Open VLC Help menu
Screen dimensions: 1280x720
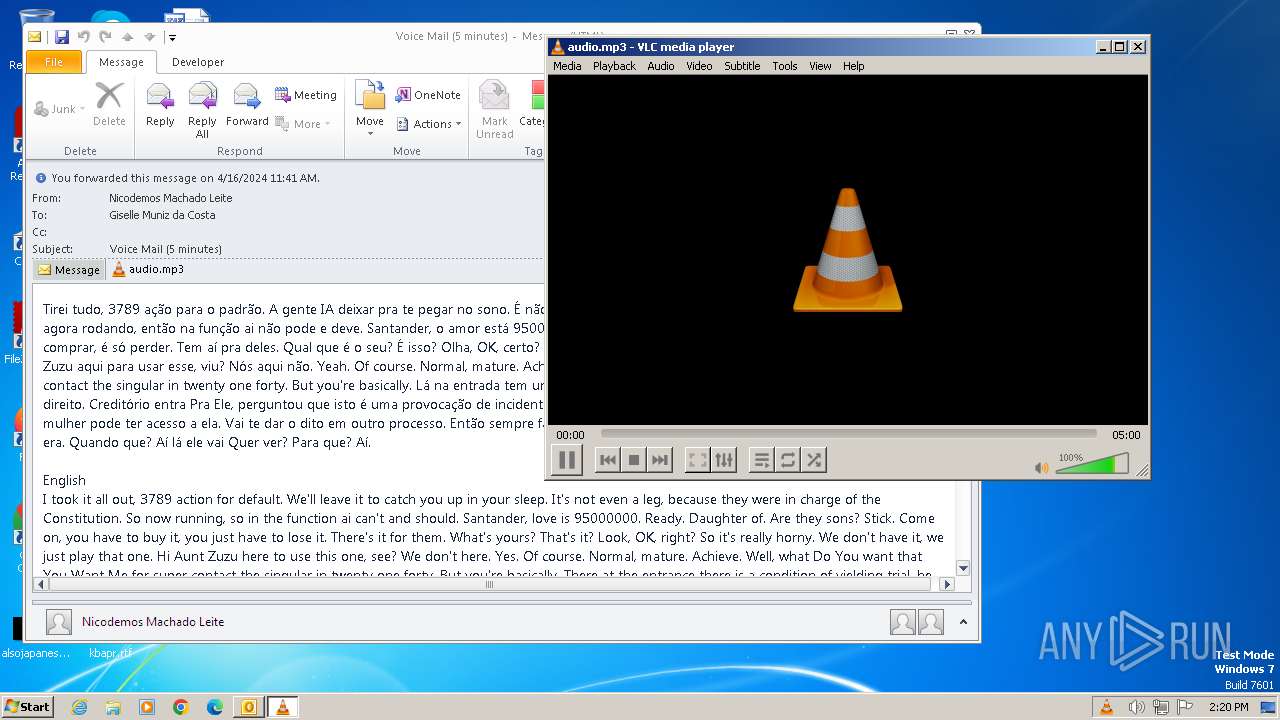point(853,66)
